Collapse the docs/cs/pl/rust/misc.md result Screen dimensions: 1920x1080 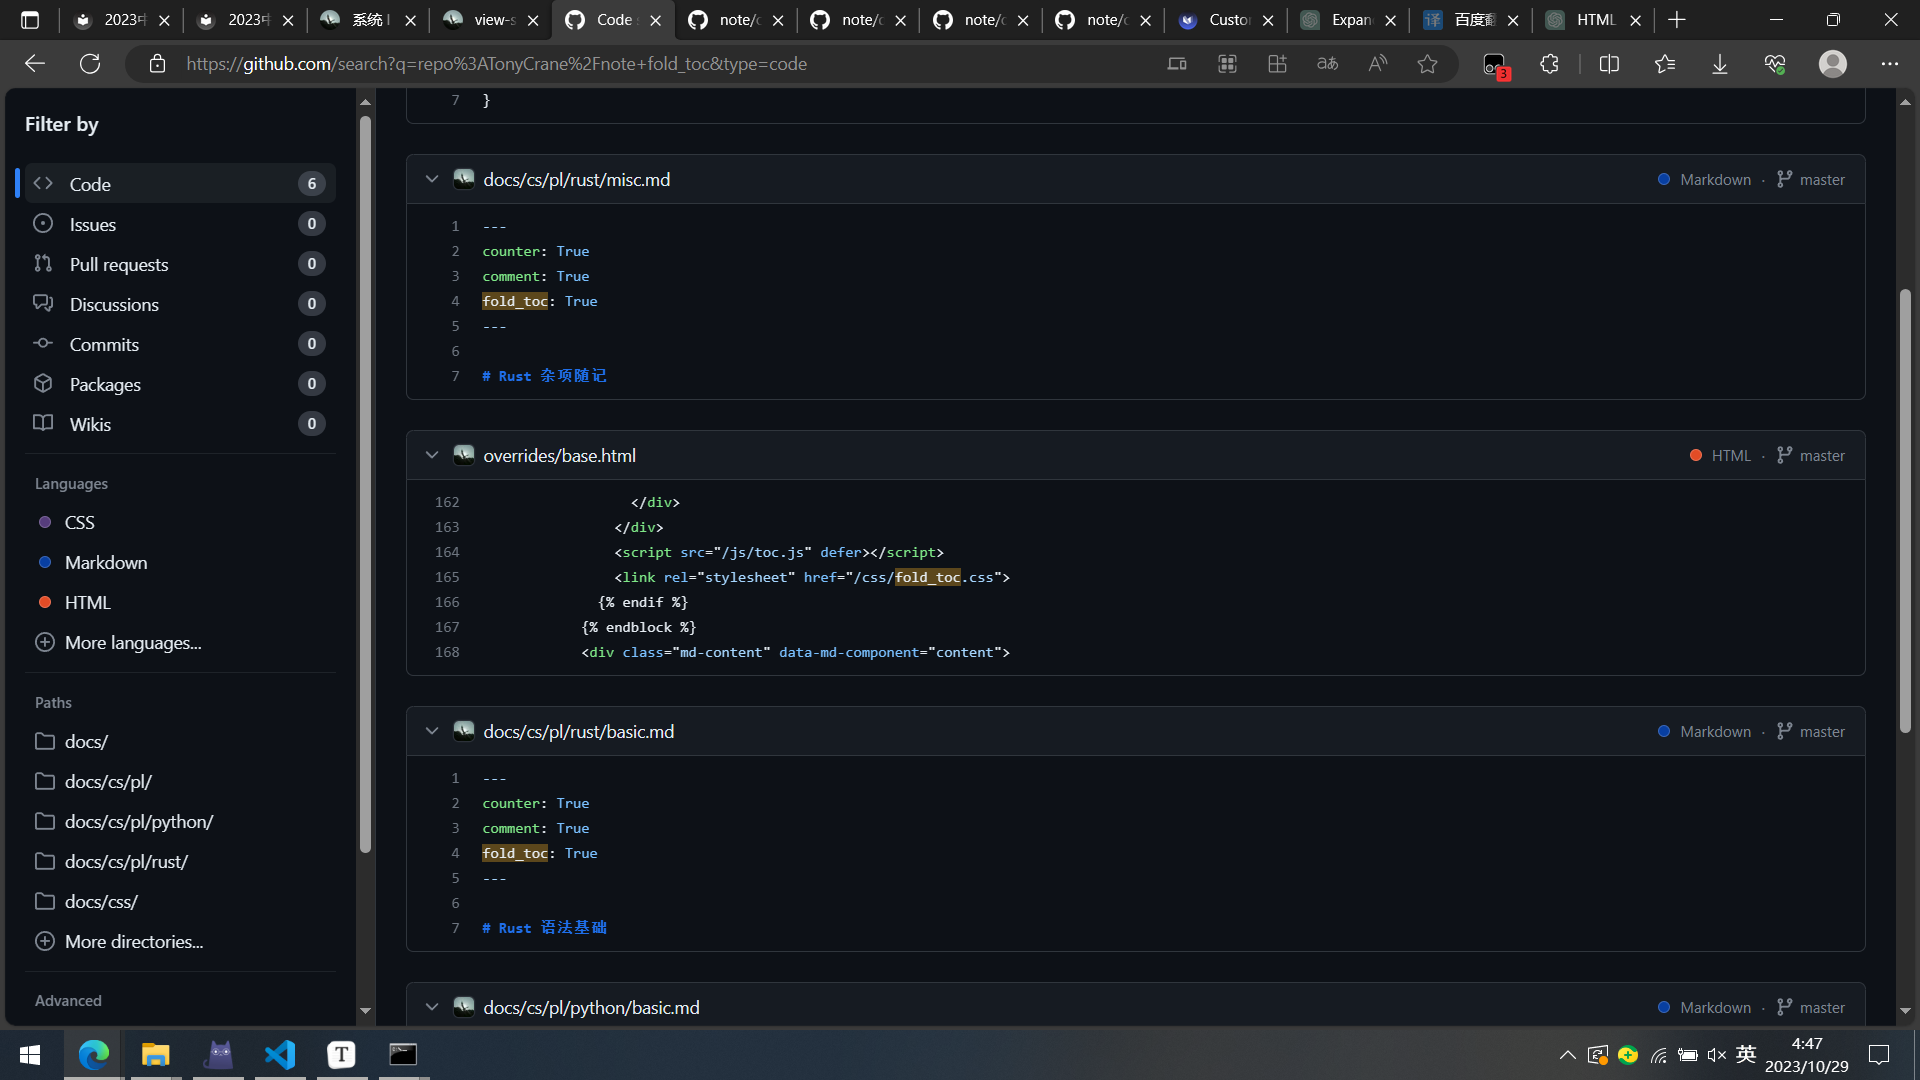tap(431, 179)
